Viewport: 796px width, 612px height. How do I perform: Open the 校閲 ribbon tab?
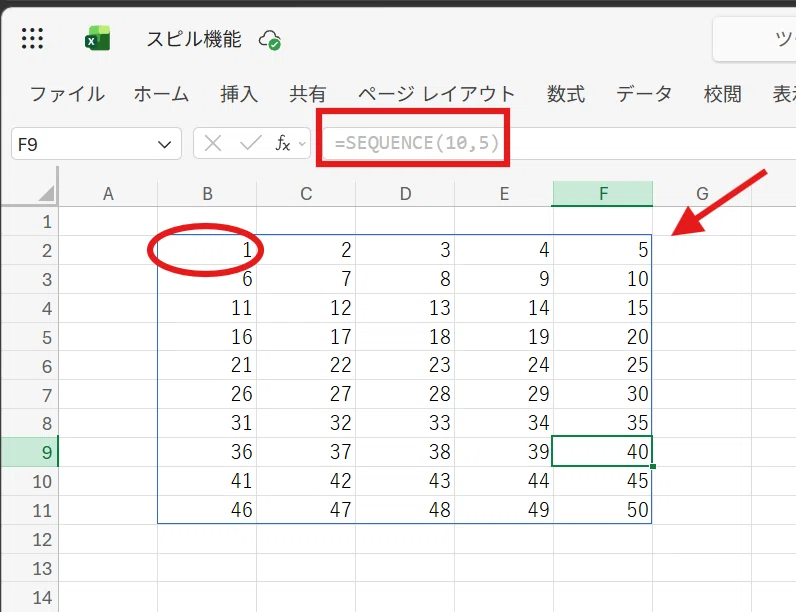point(722,94)
